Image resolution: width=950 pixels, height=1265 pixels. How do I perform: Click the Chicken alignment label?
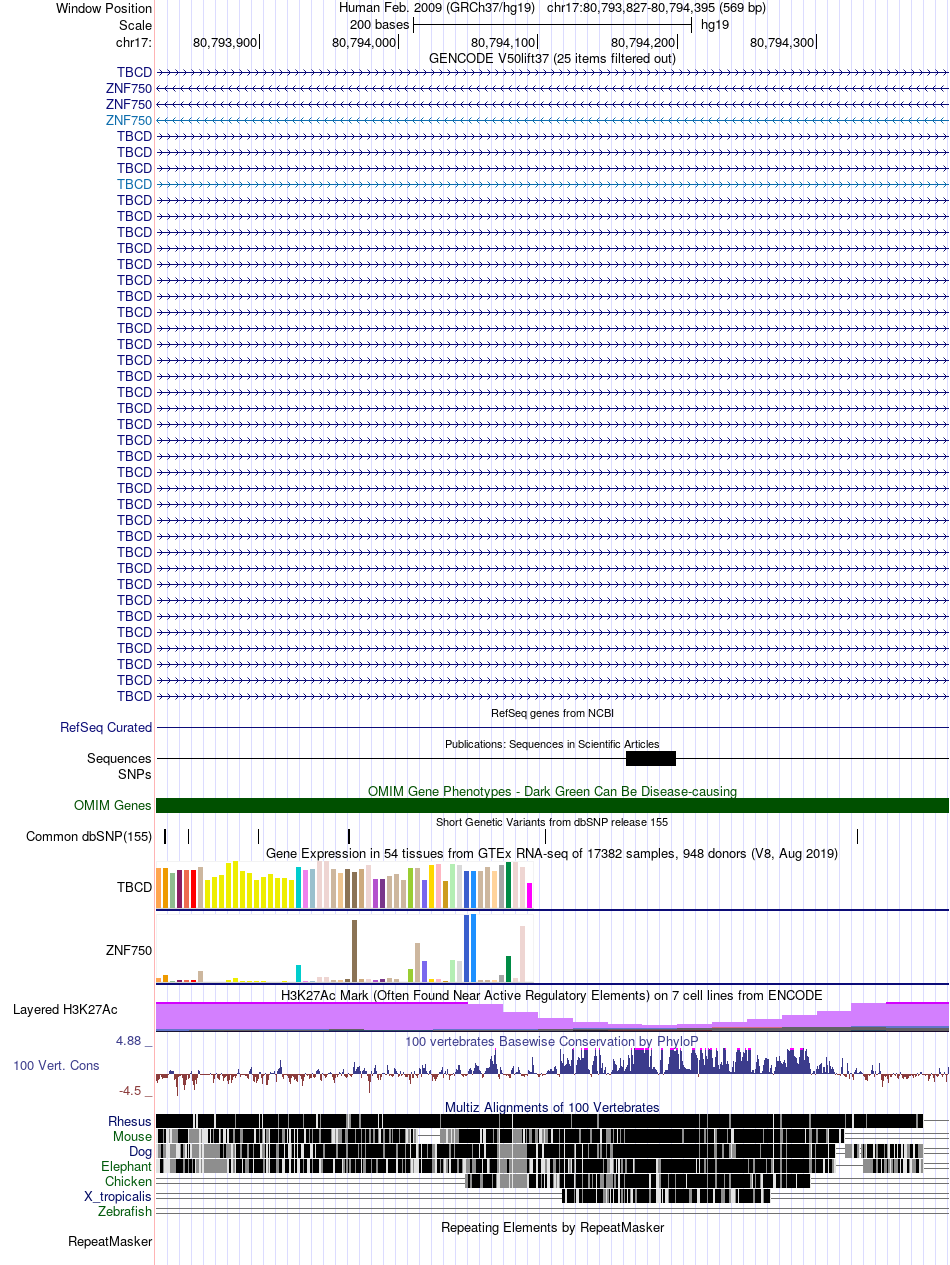[x=128, y=1181]
